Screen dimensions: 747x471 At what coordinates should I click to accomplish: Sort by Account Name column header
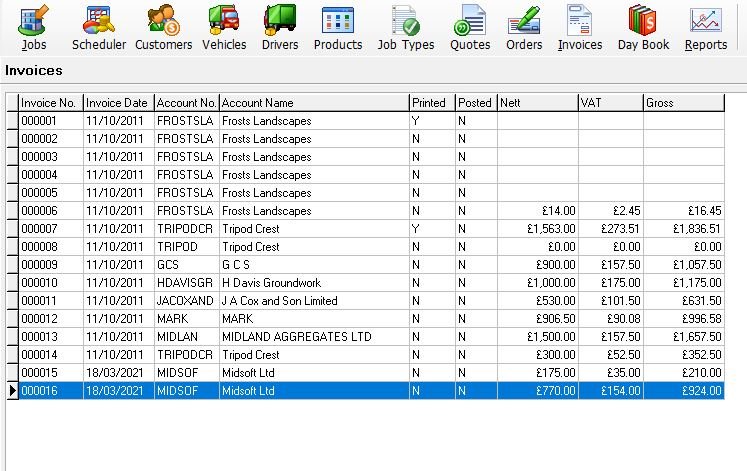[x=314, y=103]
